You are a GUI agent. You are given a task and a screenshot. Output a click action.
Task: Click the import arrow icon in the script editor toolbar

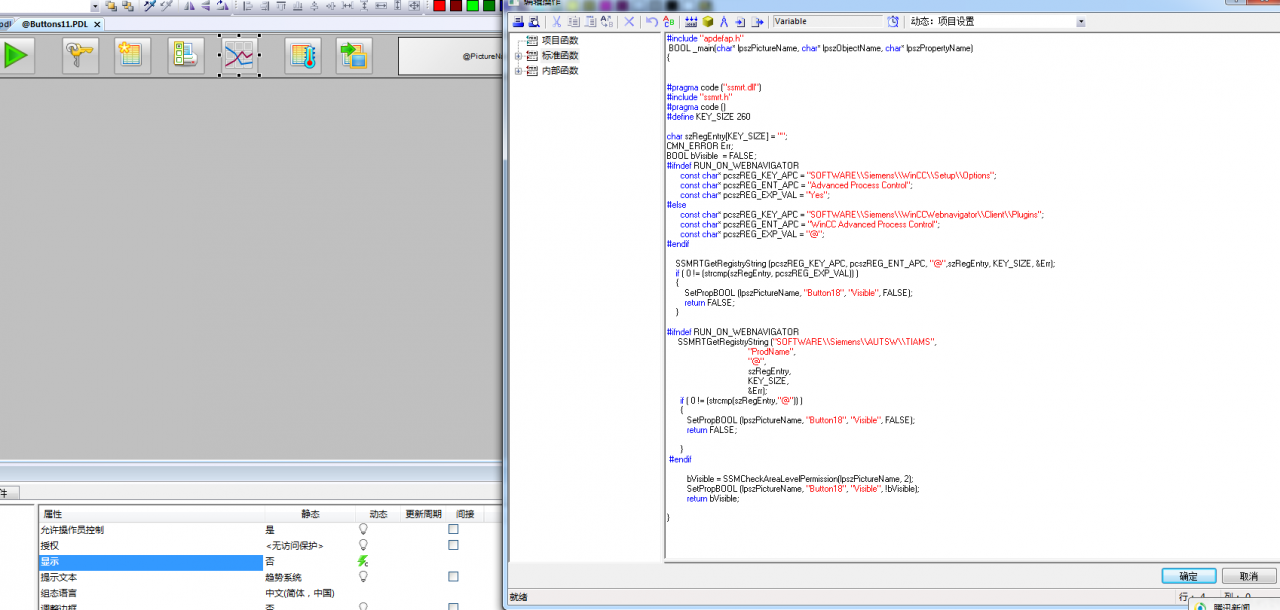(x=740, y=21)
